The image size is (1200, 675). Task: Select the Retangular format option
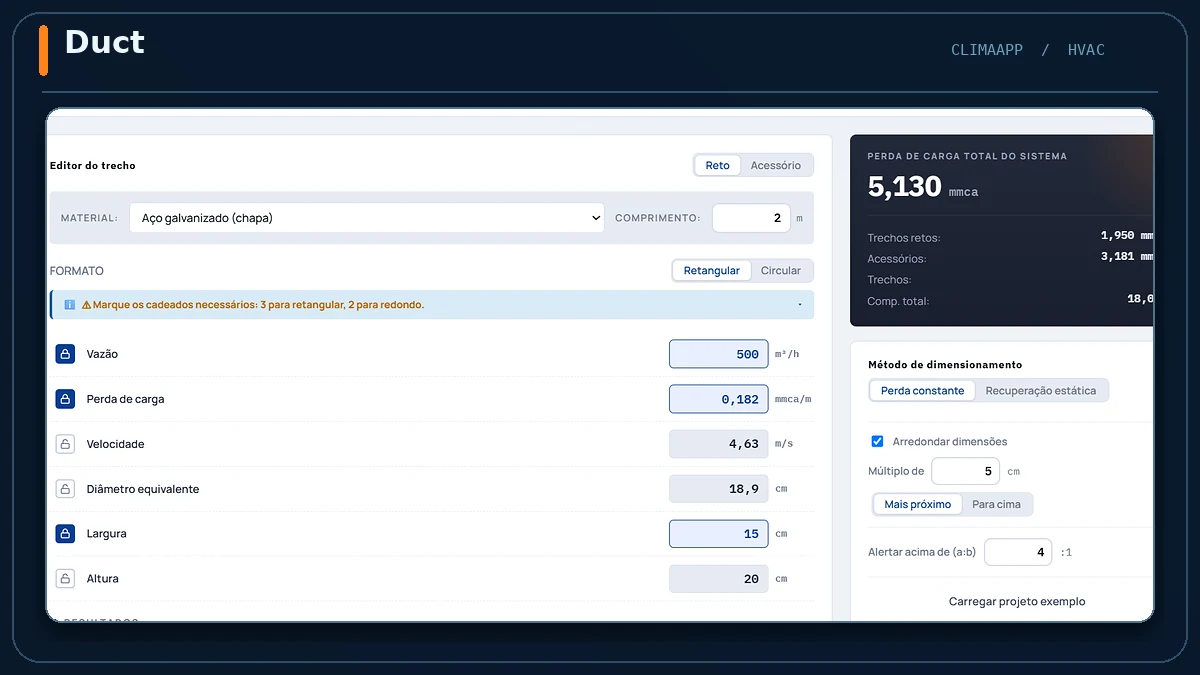pyautogui.click(x=712, y=271)
